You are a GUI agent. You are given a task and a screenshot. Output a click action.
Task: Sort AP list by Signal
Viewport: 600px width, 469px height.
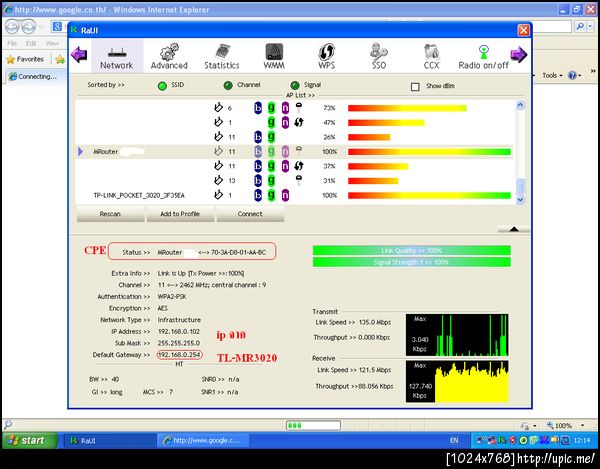(x=295, y=85)
